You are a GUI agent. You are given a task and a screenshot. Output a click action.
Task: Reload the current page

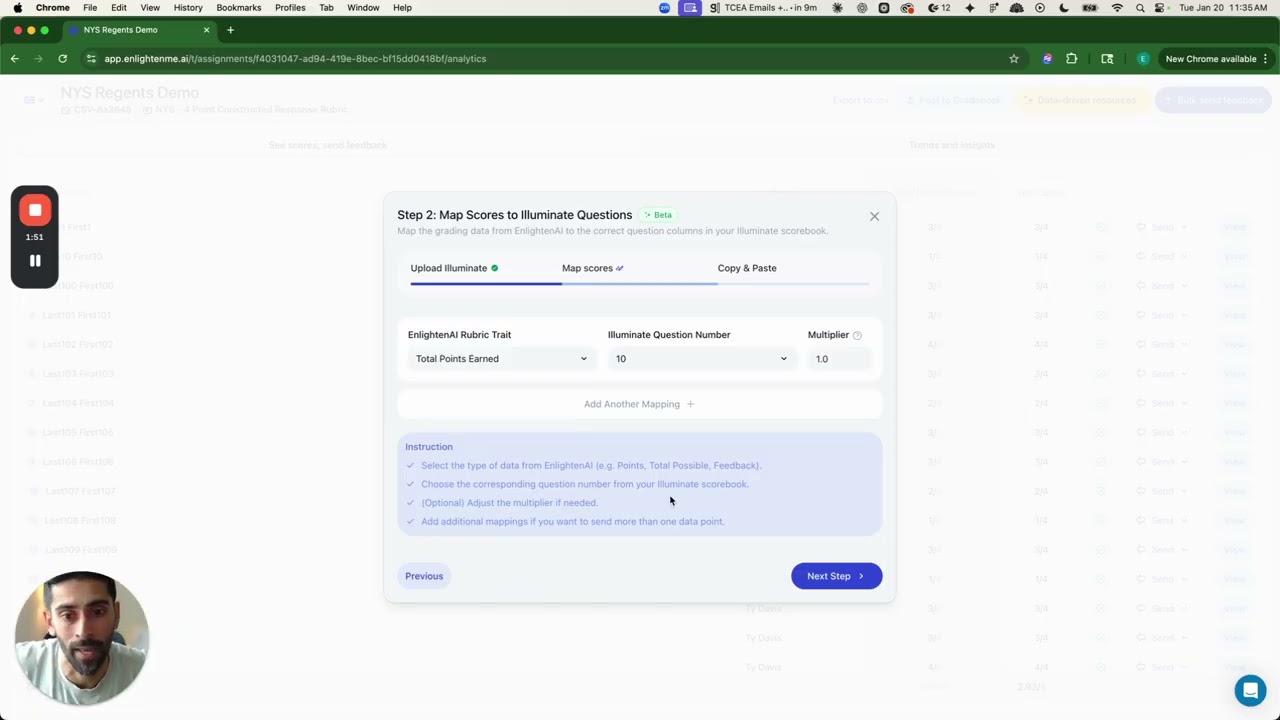(x=62, y=59)
